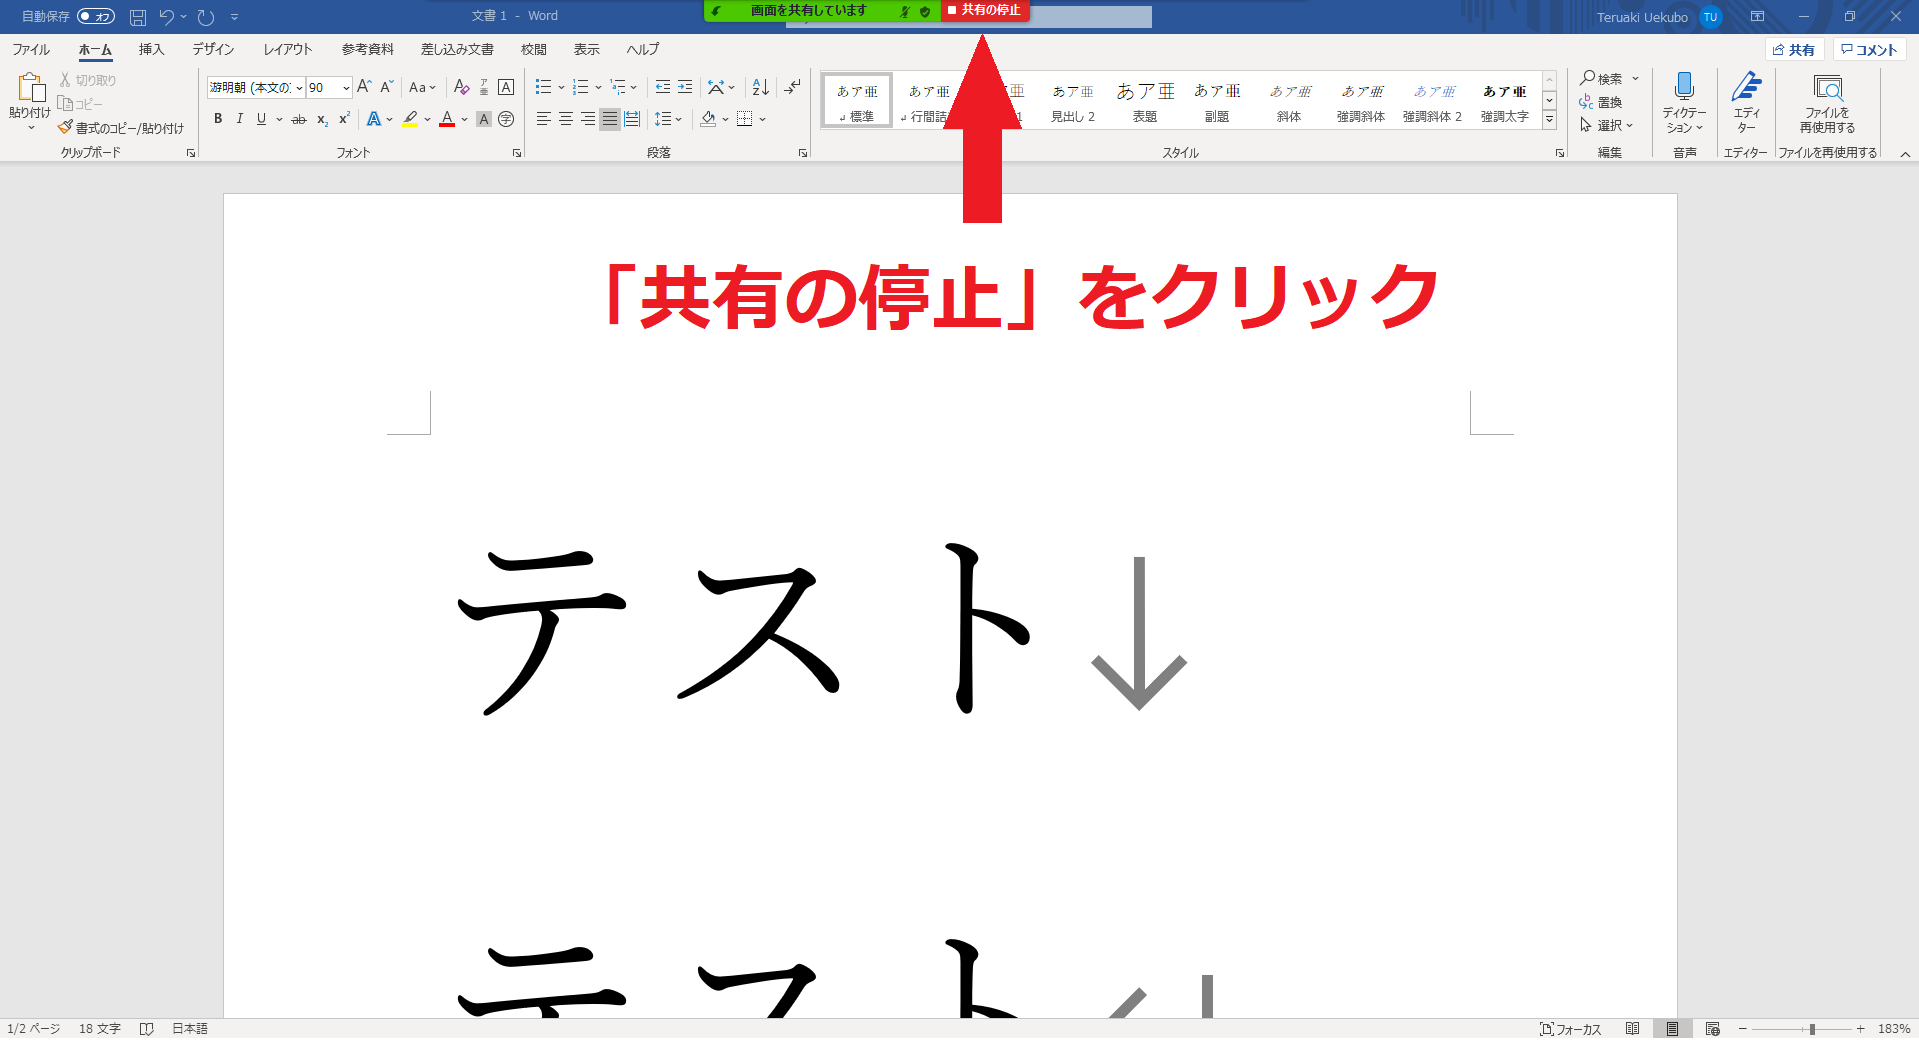Viewport: 1919px width, 1041px height.
Task: Open the Editor pen icon
Action: 1746,86
